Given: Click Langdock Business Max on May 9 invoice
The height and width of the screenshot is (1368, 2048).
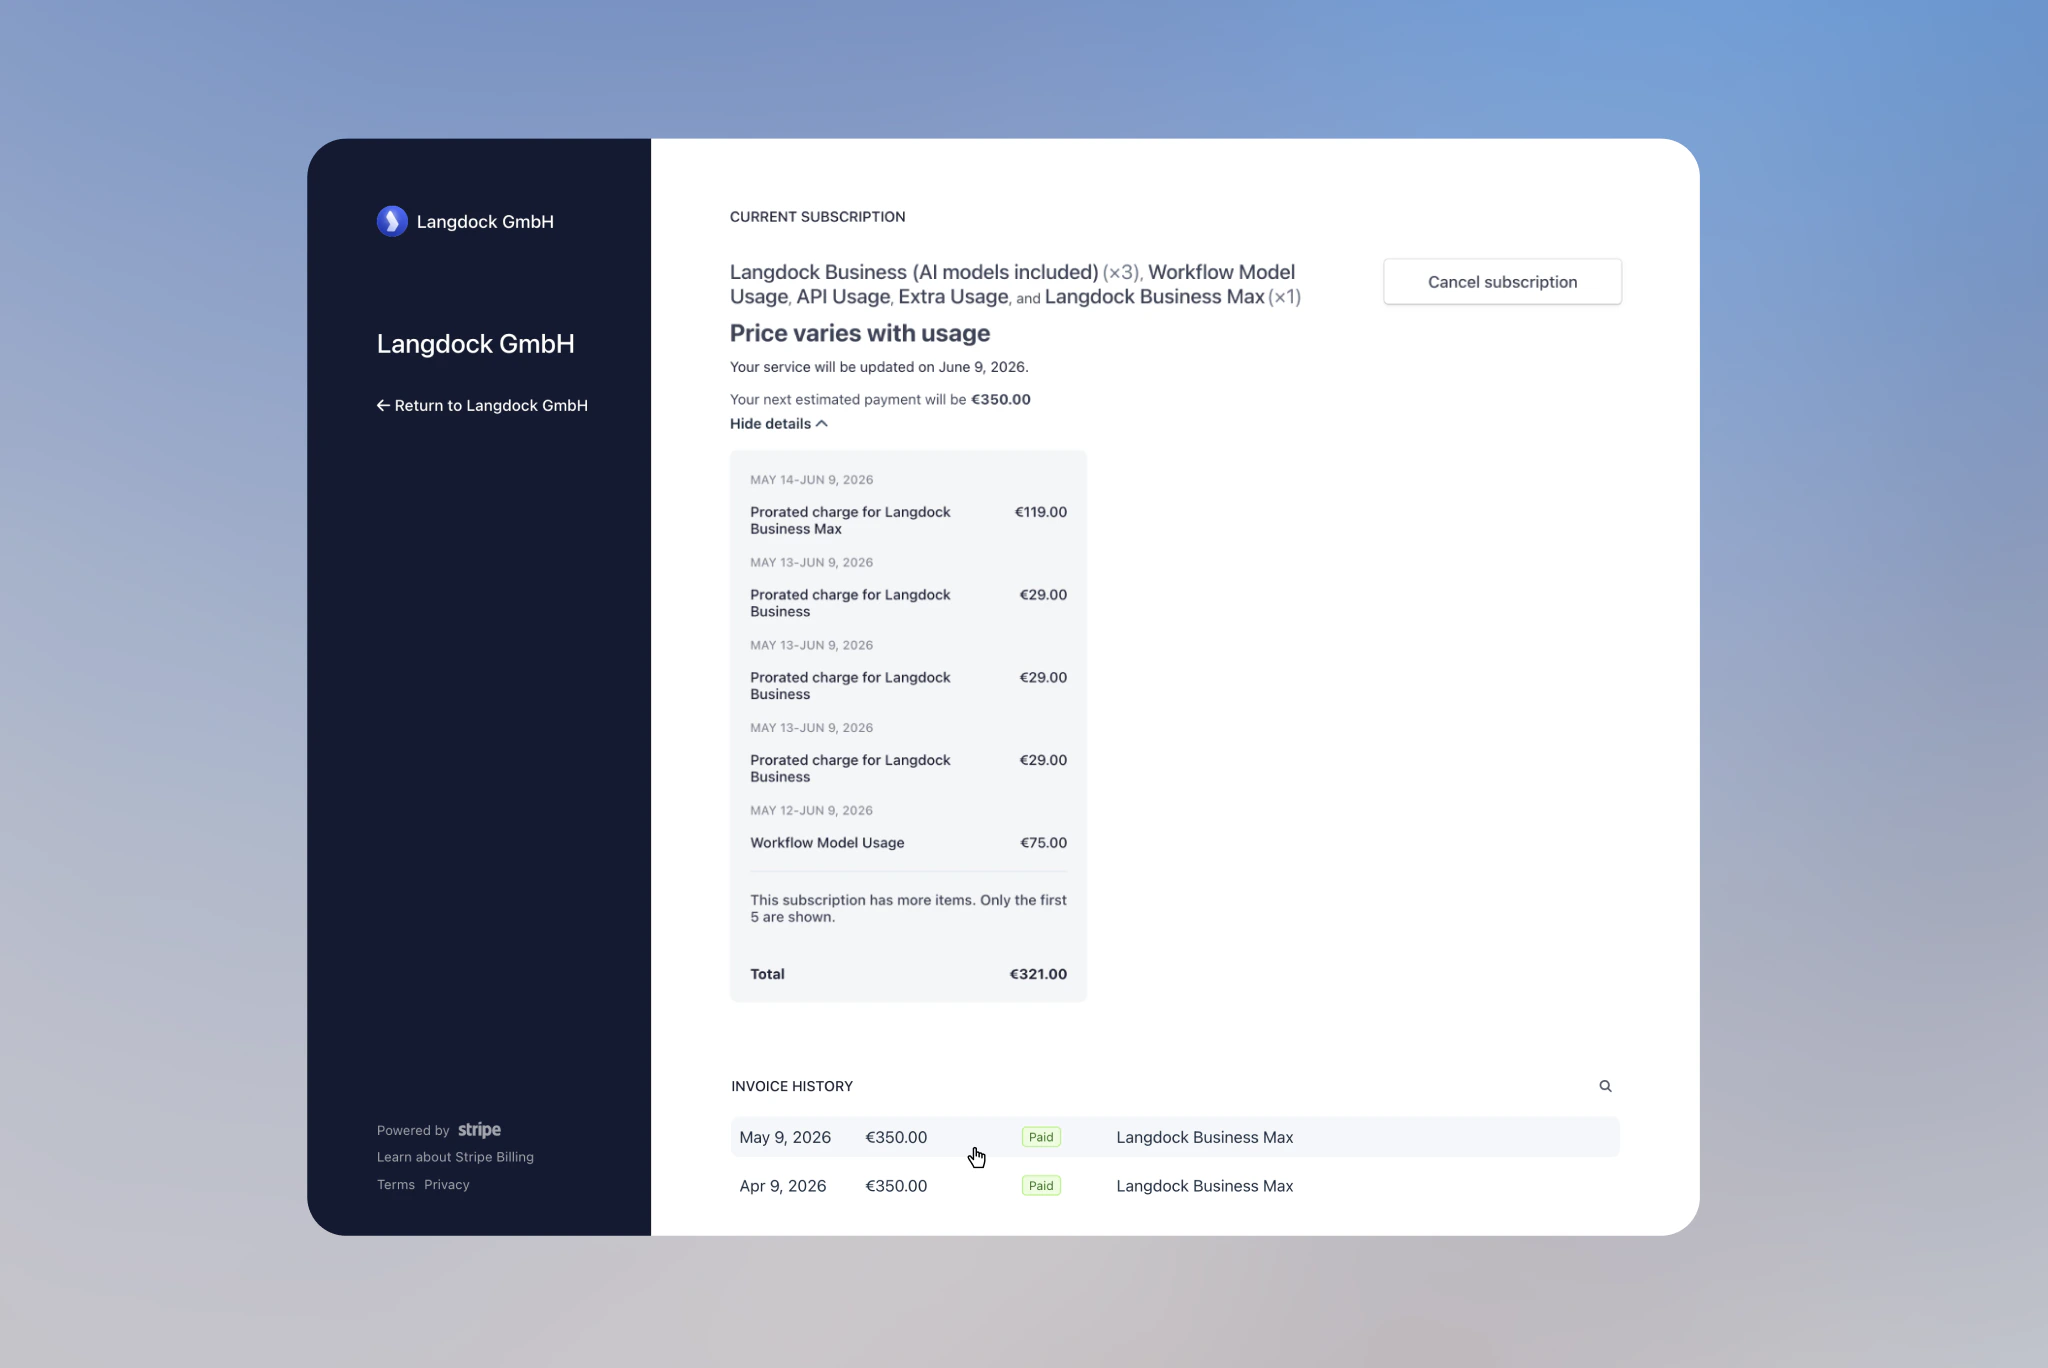Looking at the screenshot, I should [x=1205, y=1137].
